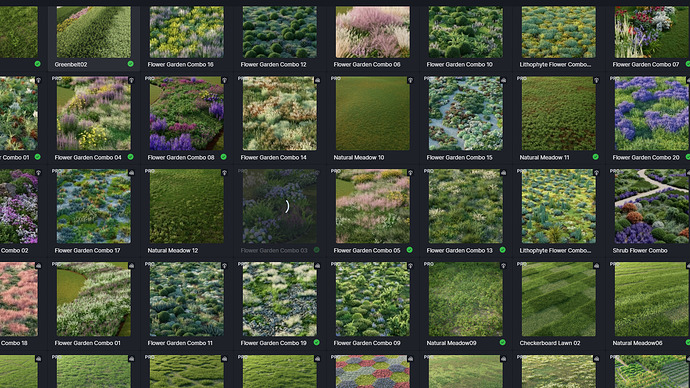The height and width of the screenshot is (388, 690).
Task: Click the 'Flower Garden Combo 20' label
Action: [646, 157]
